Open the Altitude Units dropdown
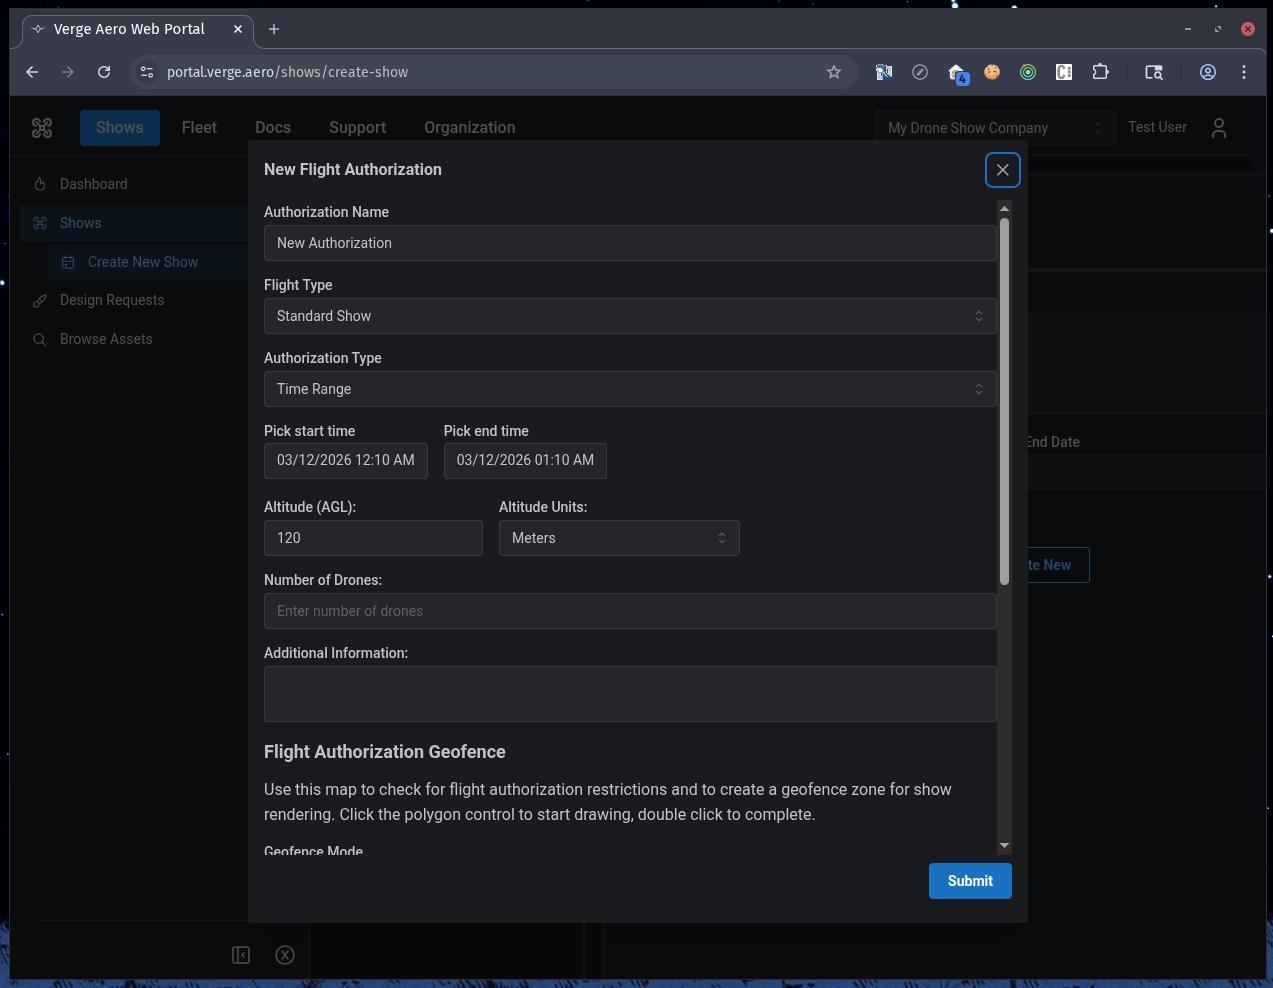 [x=619, y=538]
